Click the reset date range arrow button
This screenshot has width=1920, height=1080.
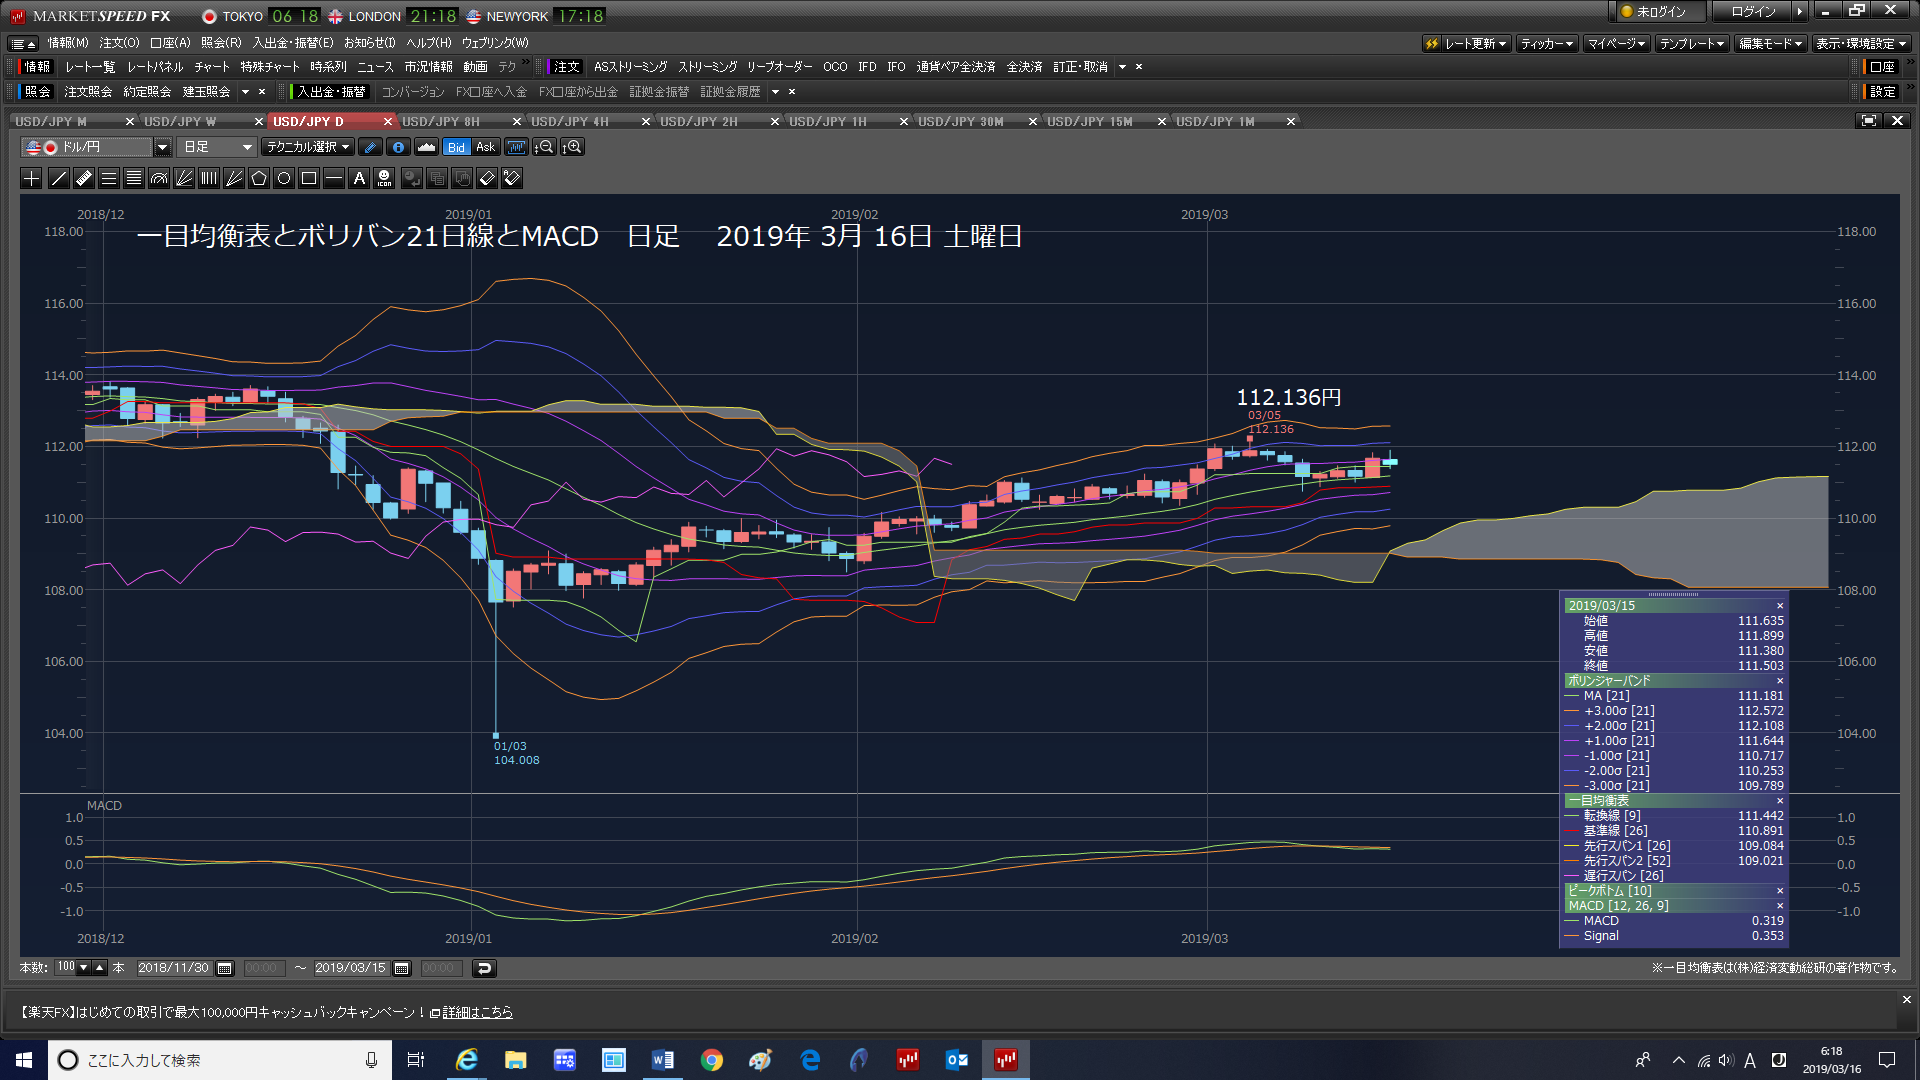coord(484,968)
